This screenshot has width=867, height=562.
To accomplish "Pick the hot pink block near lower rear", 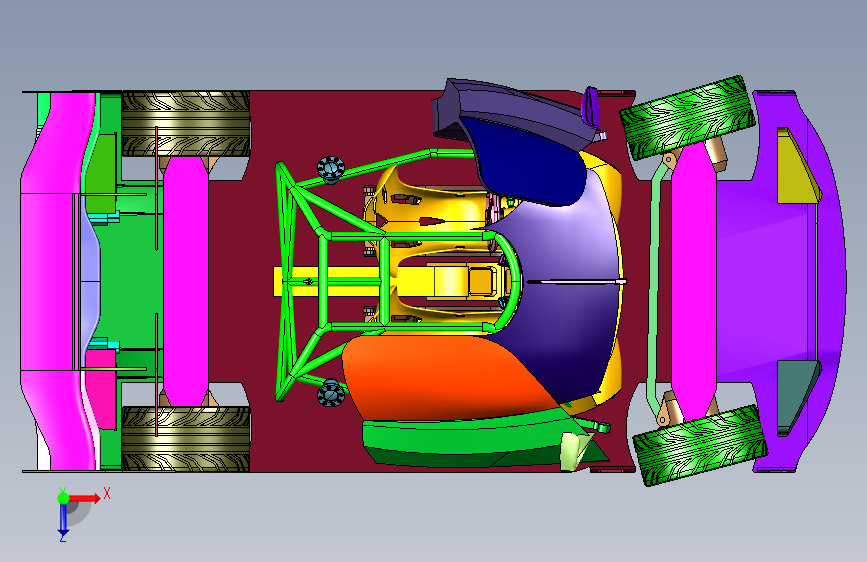I will pos(101,387).
